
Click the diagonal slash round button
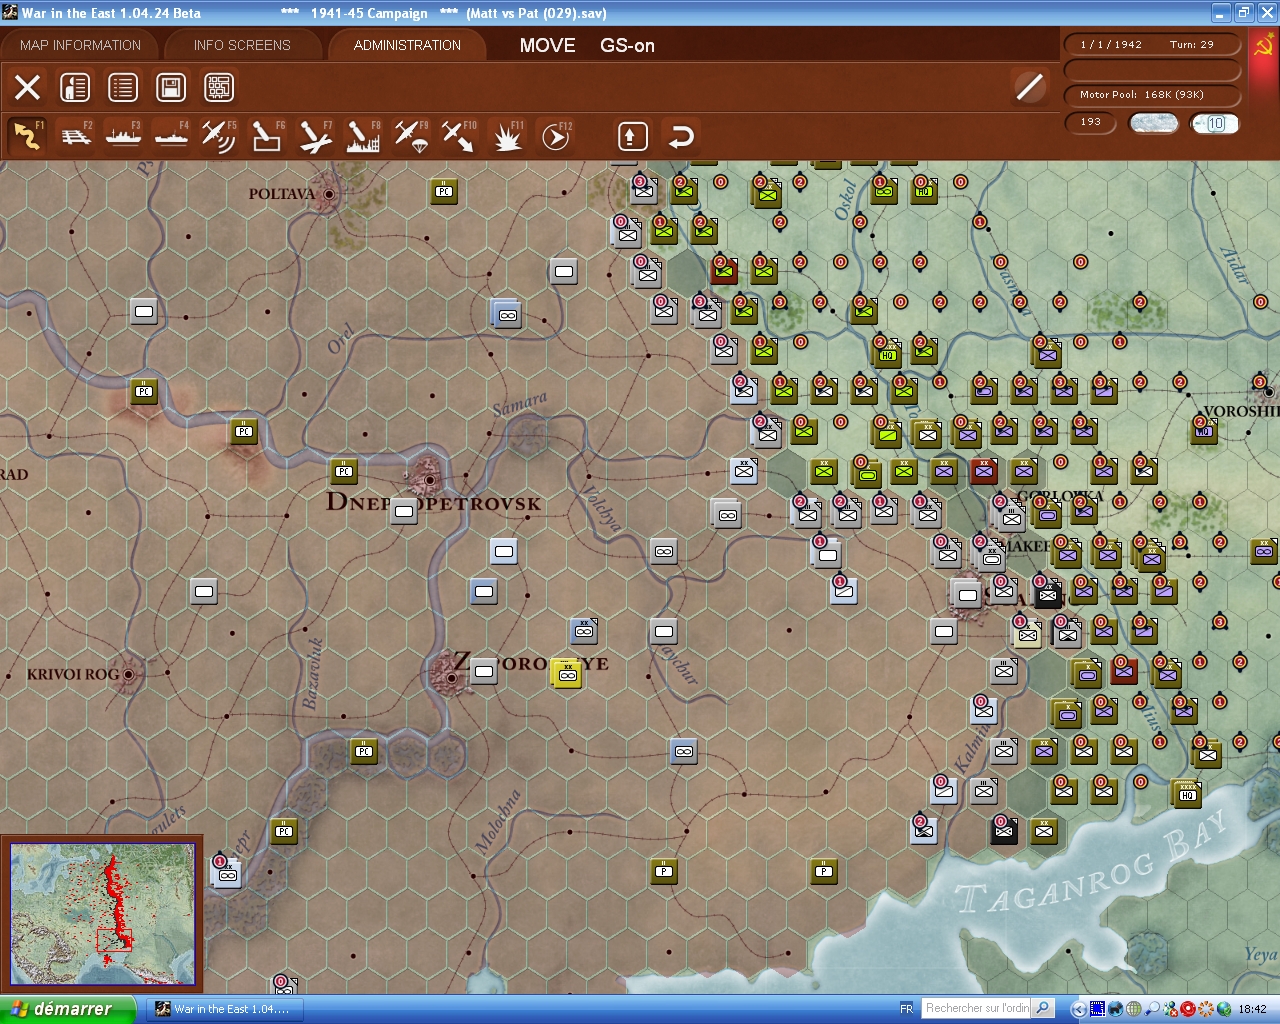pos(1029,87)
